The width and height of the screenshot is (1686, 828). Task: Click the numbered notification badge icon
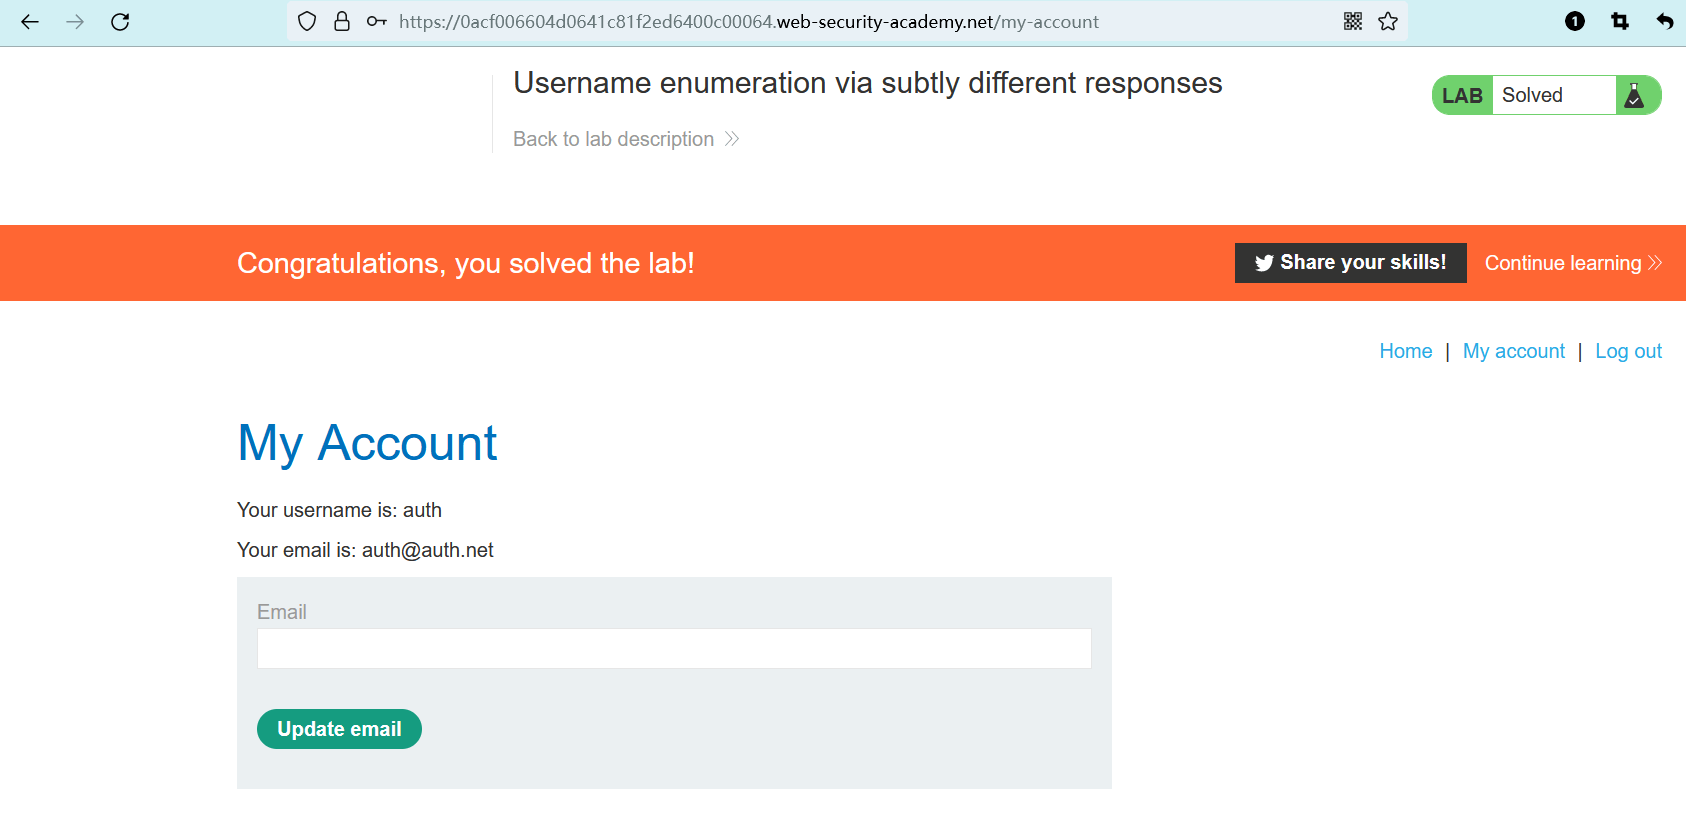tap(1575, 22)
